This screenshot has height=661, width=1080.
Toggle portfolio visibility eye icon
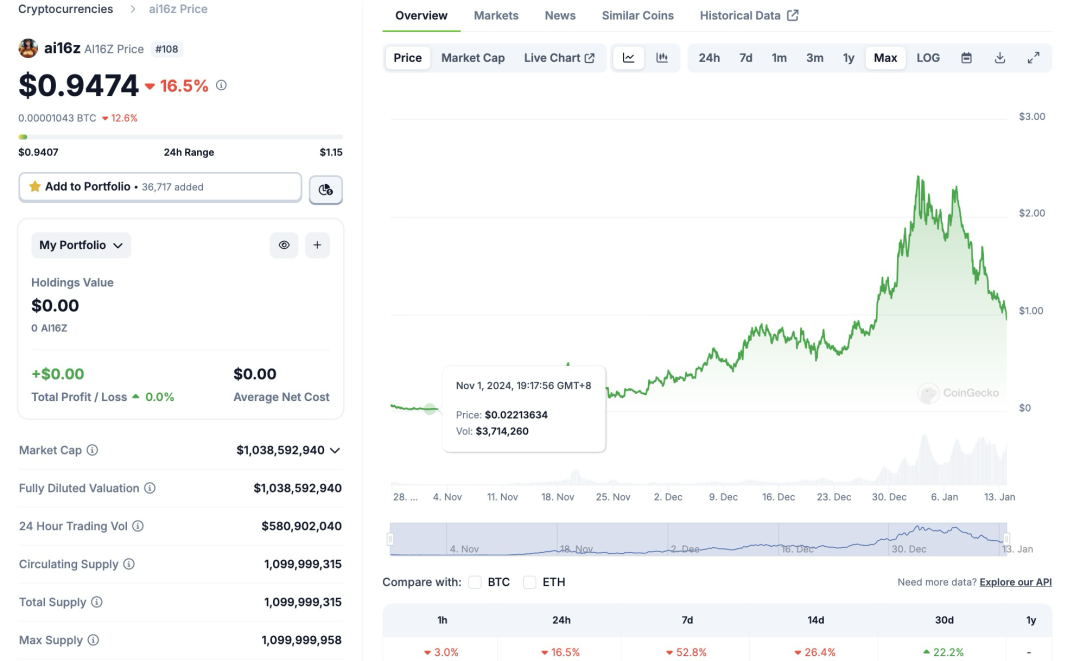[284, 245]
